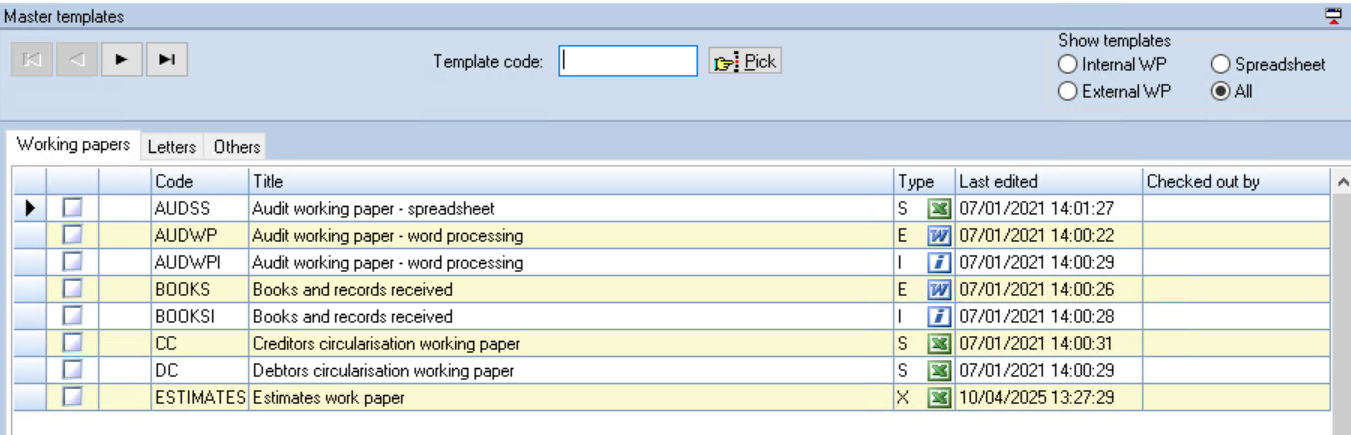
Task: Switch to the Working papers tab
Action: click(73, 145)
